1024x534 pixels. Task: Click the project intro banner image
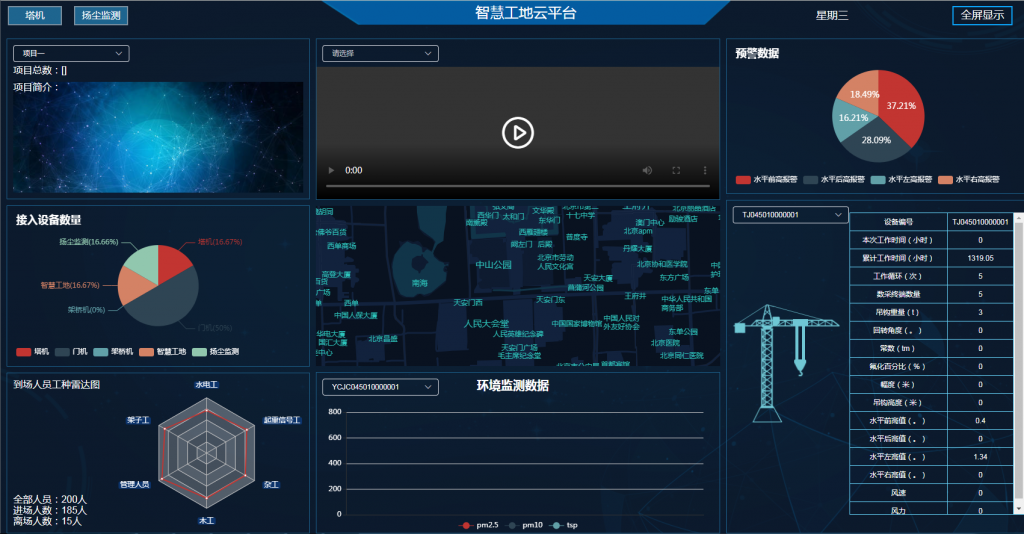click(x=159, y=137)
